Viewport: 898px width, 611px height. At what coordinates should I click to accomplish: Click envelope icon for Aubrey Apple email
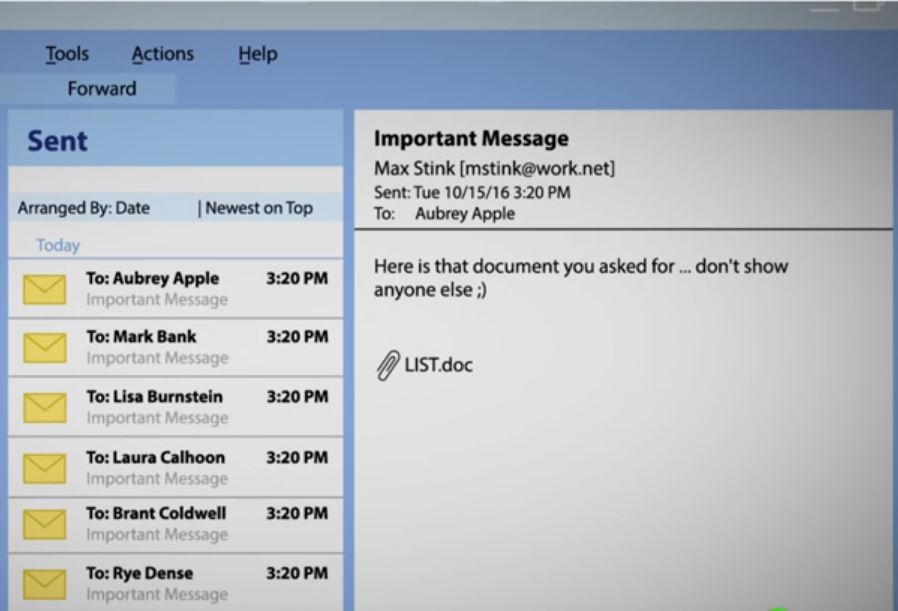click(44, 289)
